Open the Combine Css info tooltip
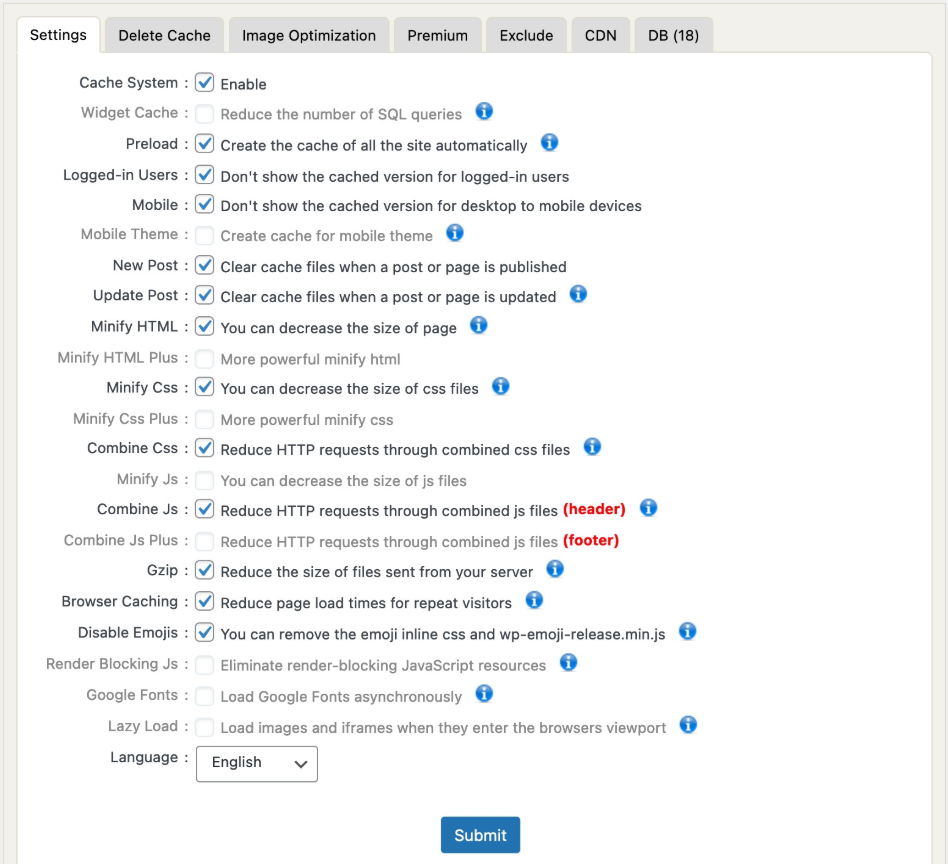 (x=592, y=447)
